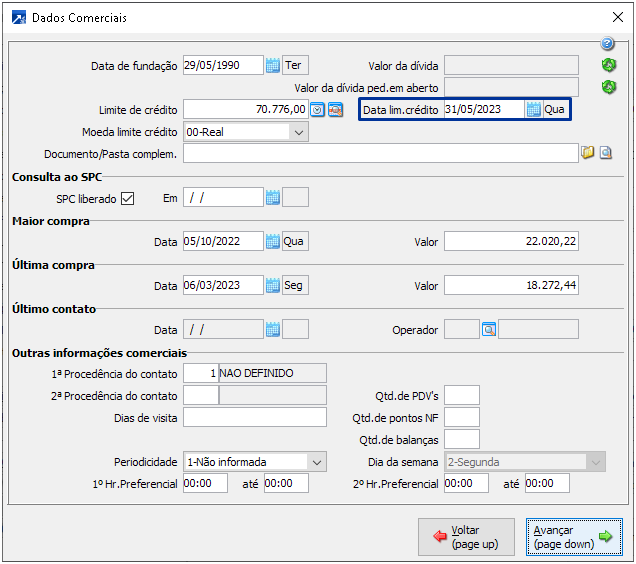Image resolution: width=636 pixels, height=564 pixels.
Task: Refresh the Valor da dívida value
Action: pyautogui.click(x=608, y=66)
